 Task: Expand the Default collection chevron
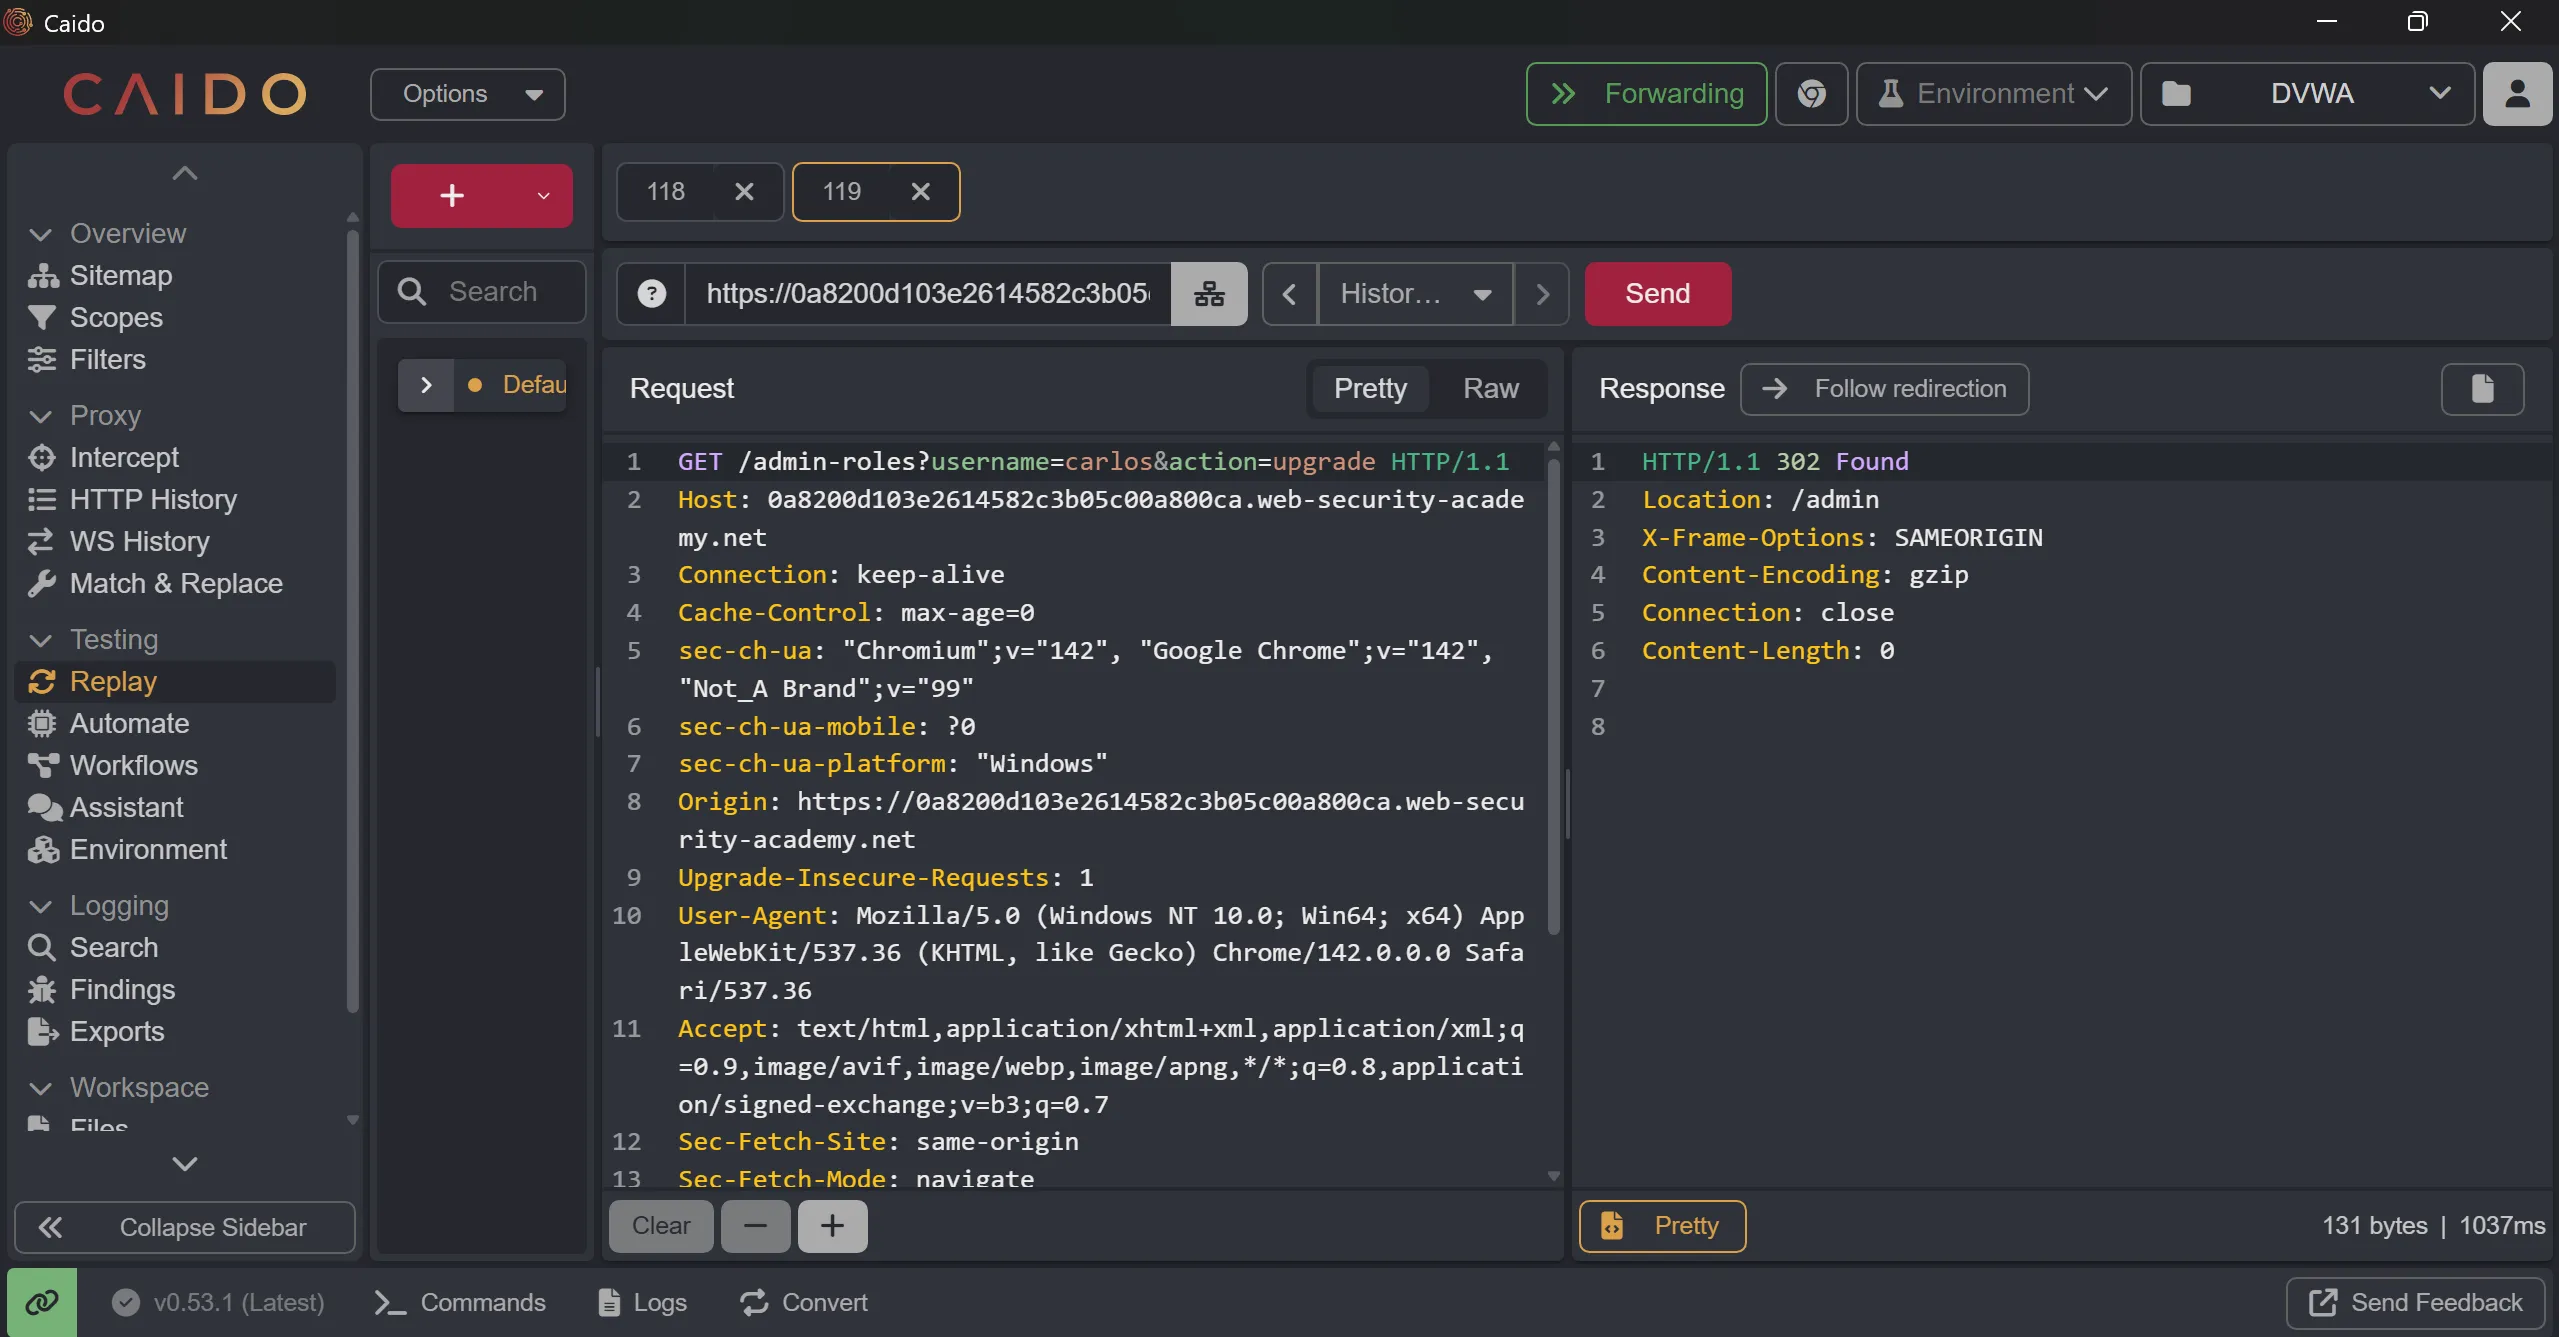(426, 385)
